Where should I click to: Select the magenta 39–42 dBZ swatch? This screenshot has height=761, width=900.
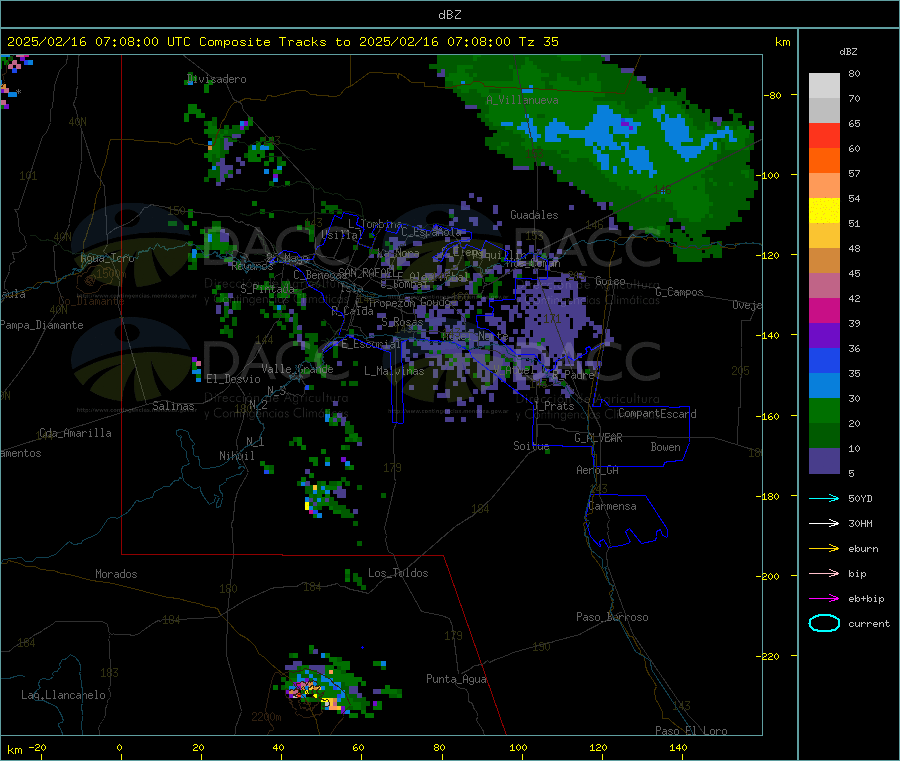click(x=824, y=310)
